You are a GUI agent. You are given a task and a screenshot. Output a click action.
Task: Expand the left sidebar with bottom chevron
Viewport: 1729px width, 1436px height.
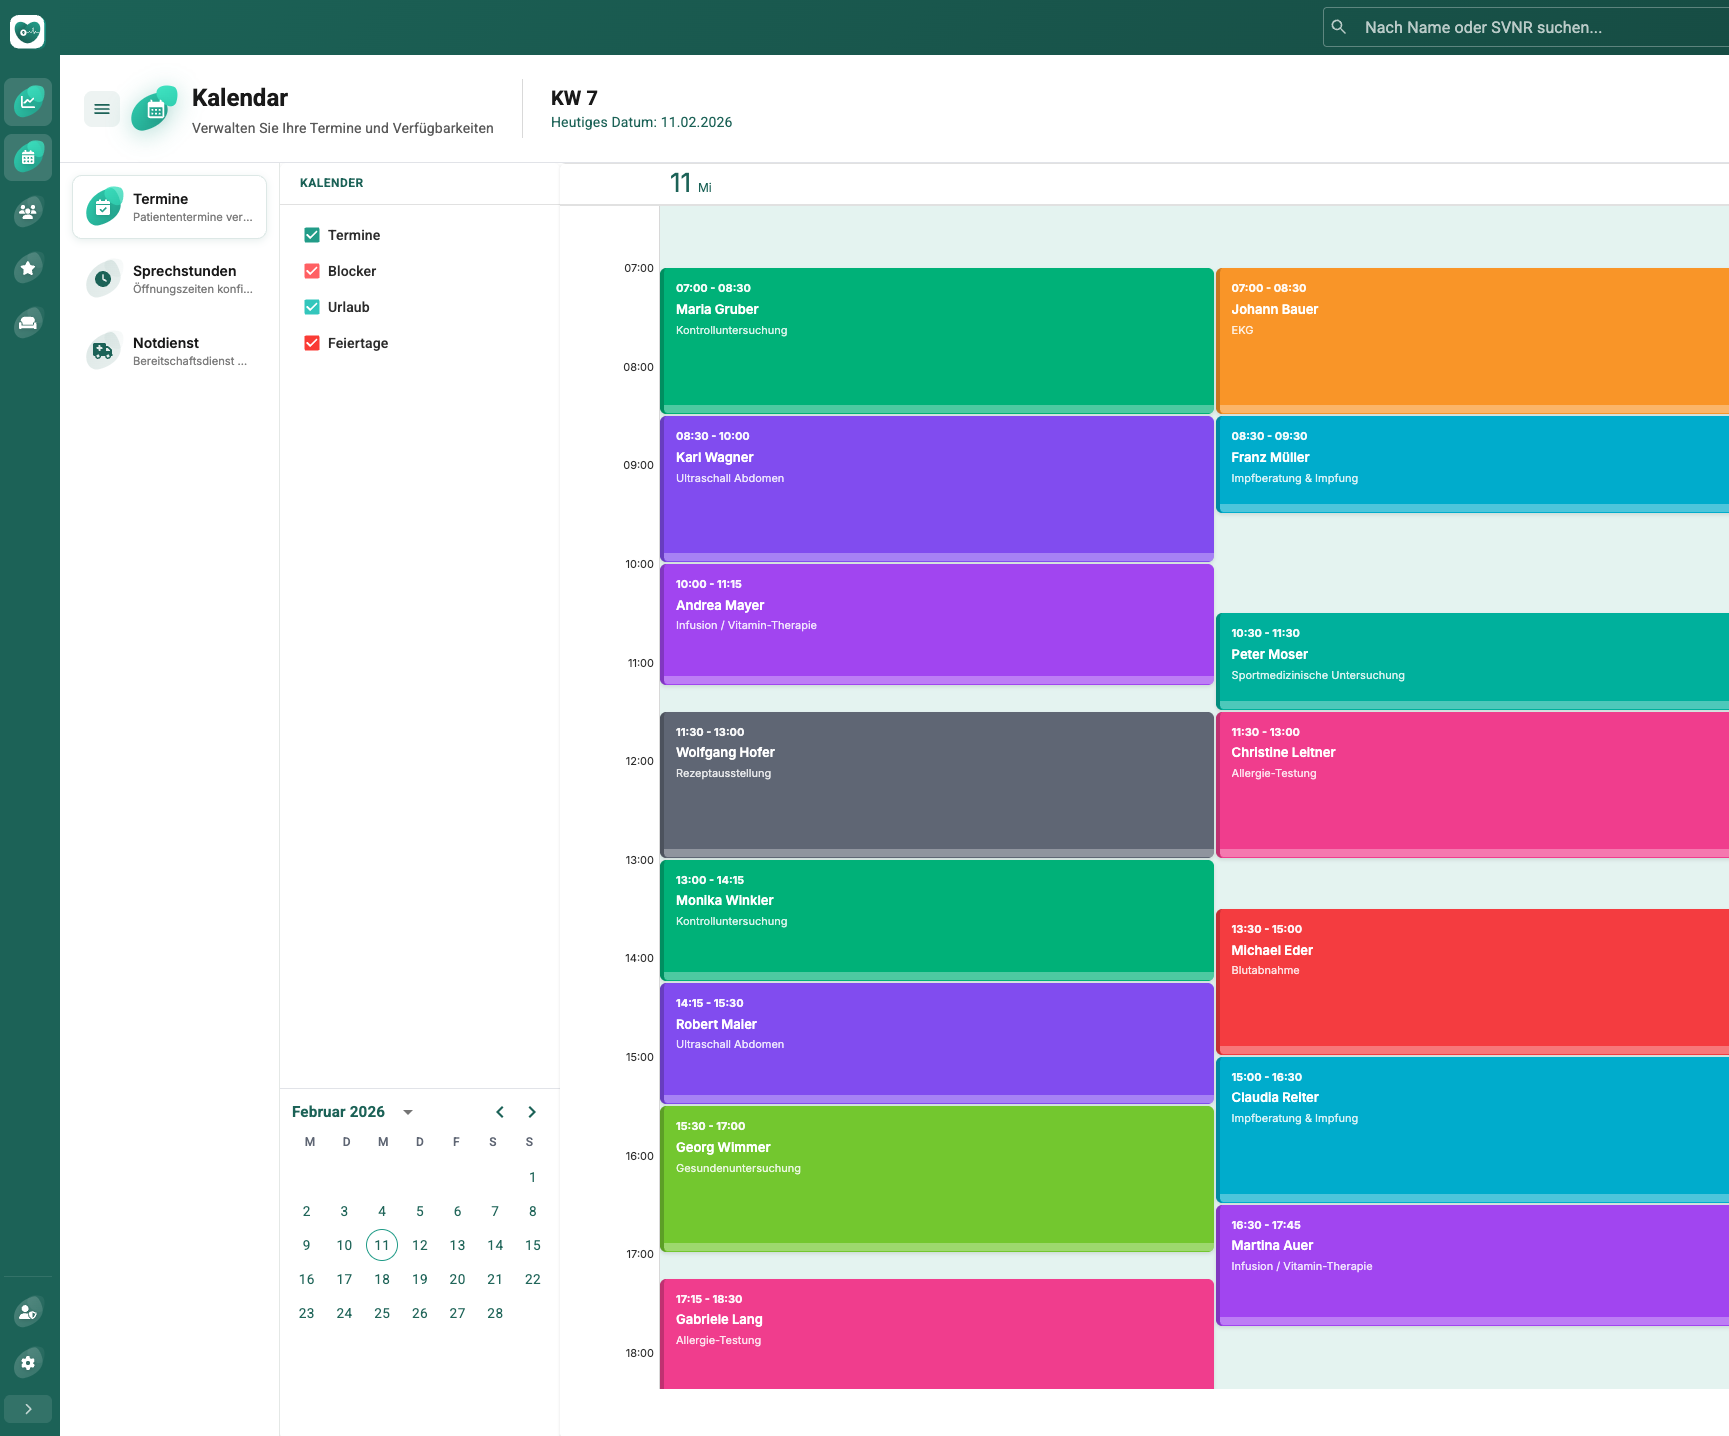28,1409
